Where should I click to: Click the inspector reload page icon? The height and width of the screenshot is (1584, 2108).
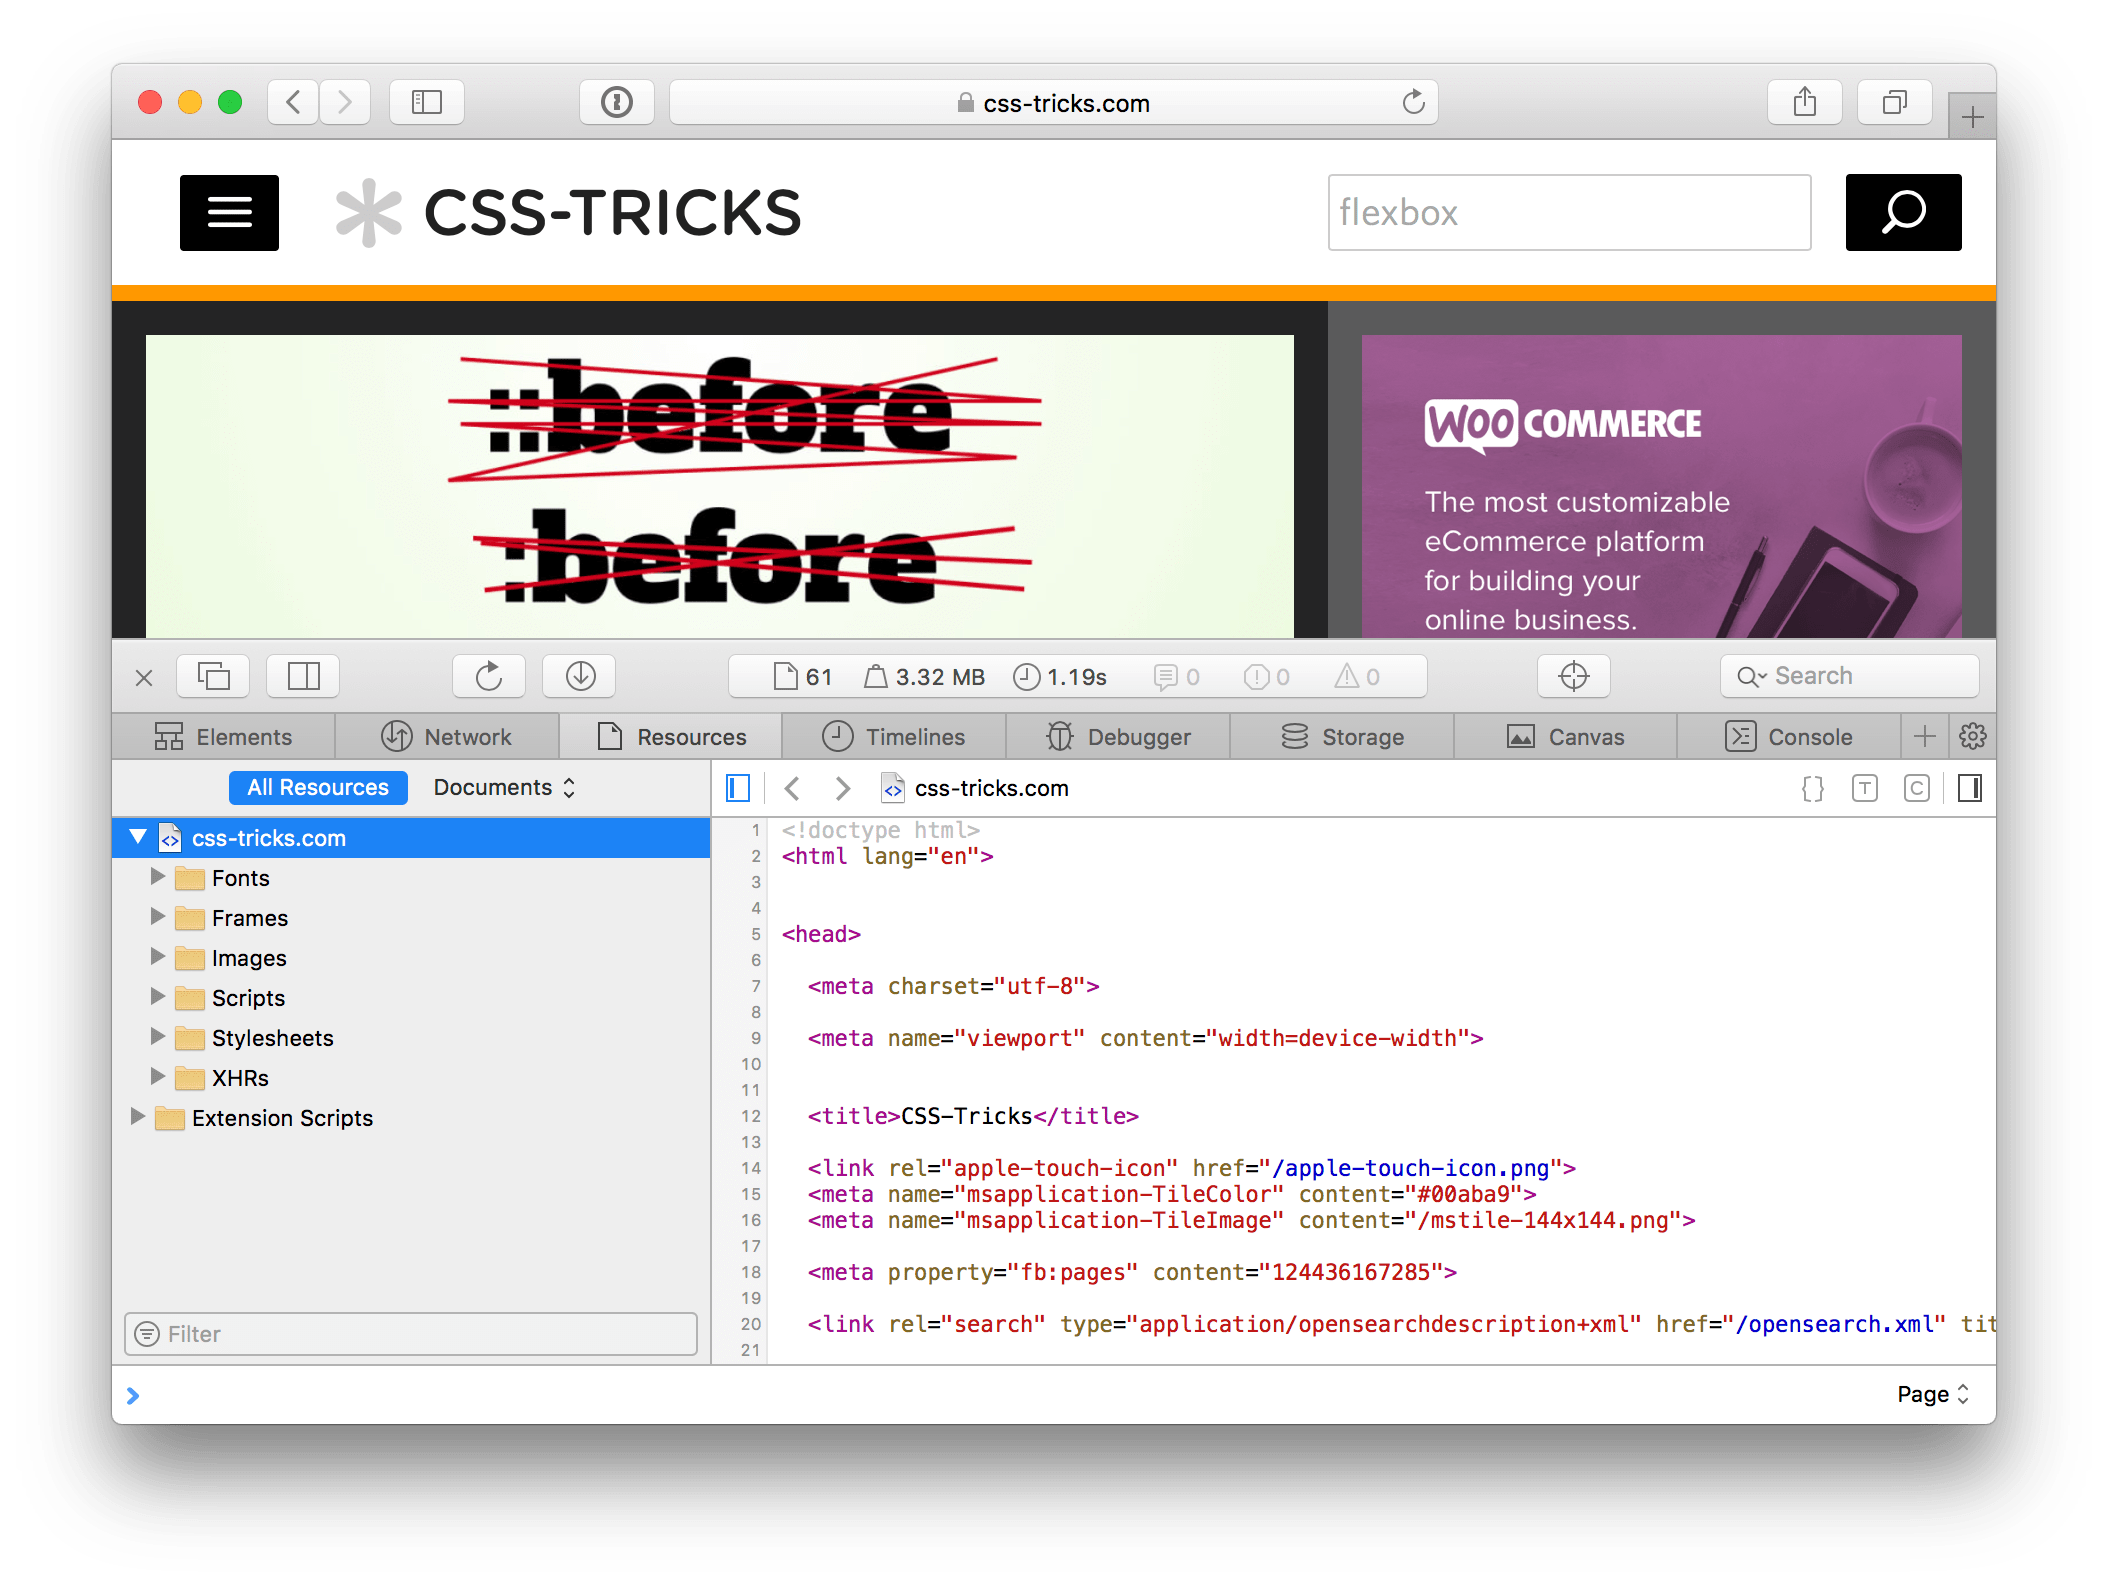pos(488,677)
